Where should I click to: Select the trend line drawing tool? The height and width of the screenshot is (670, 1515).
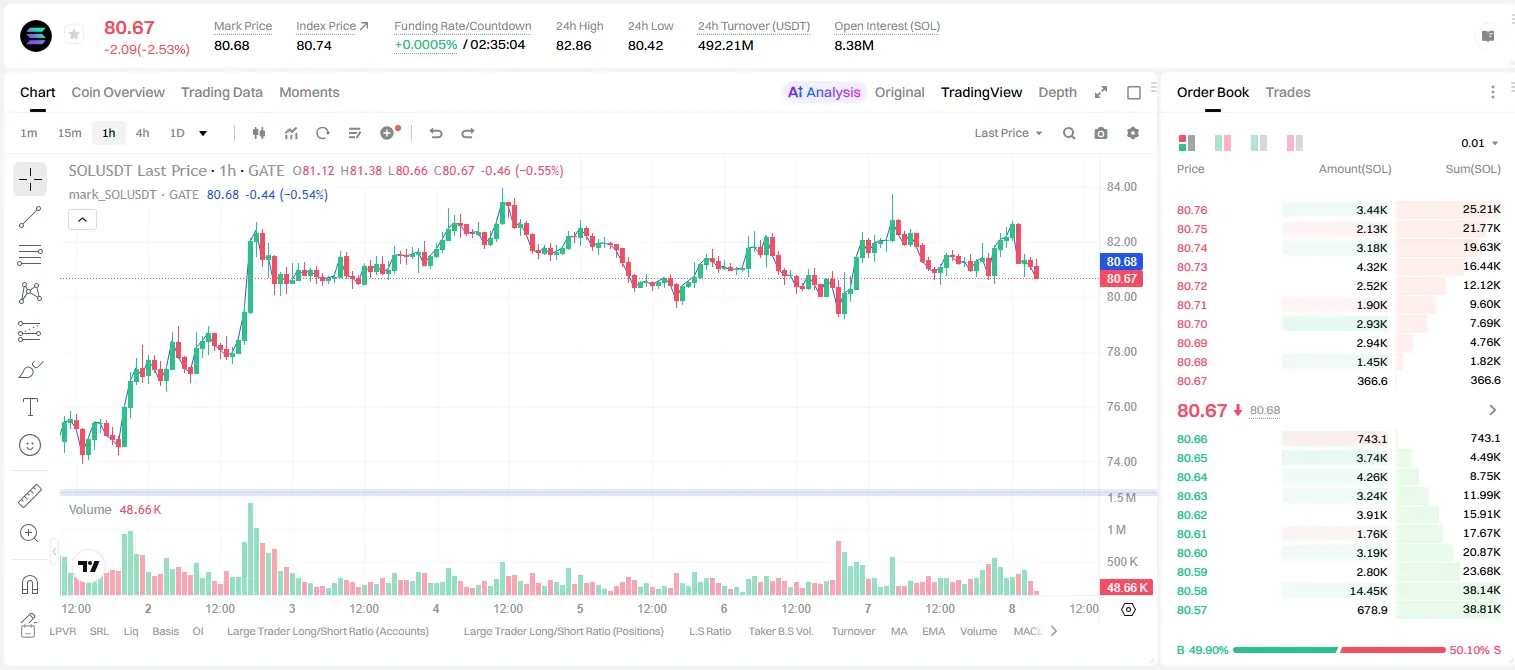30,217
